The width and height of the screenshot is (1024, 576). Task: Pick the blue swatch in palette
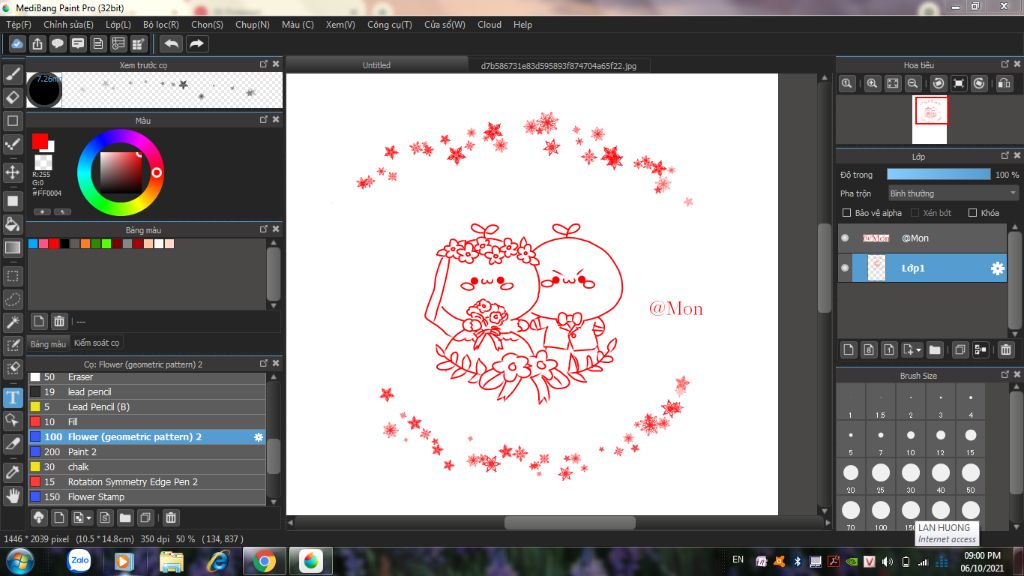33,244
